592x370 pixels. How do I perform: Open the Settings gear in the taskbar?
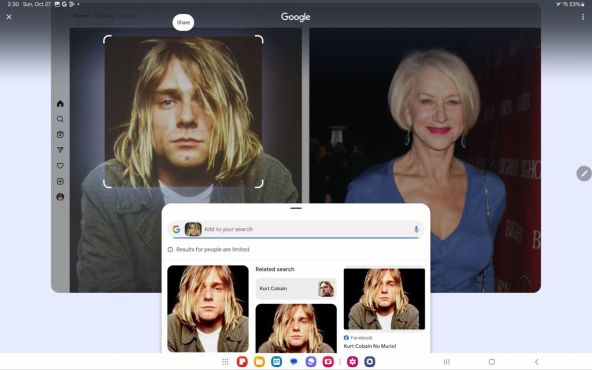pos(370,362)
